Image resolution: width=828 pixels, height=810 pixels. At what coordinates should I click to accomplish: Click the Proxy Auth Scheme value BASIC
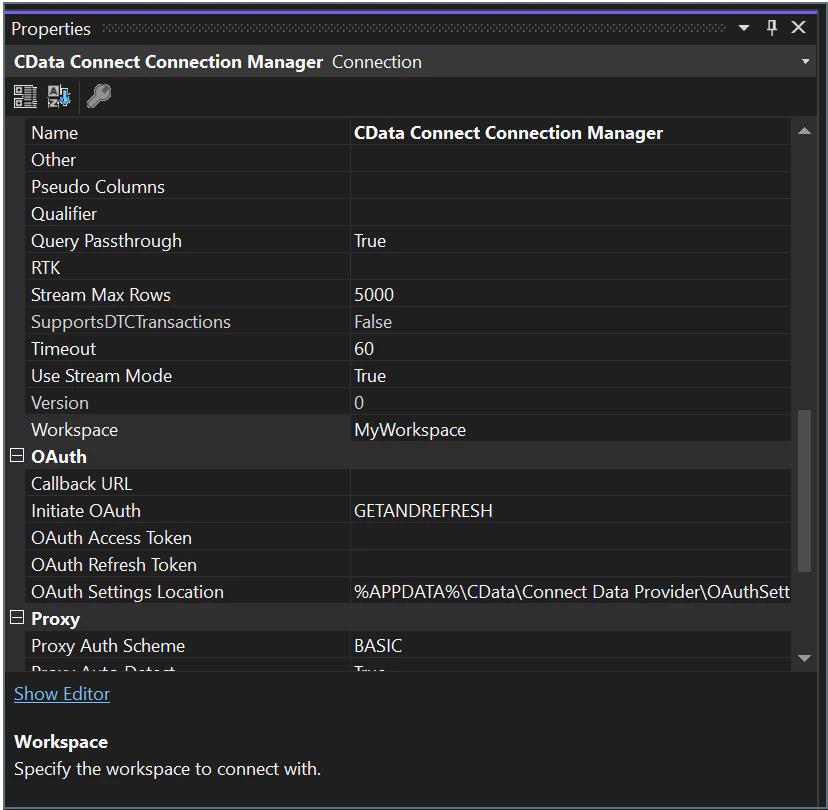(571, 645)
